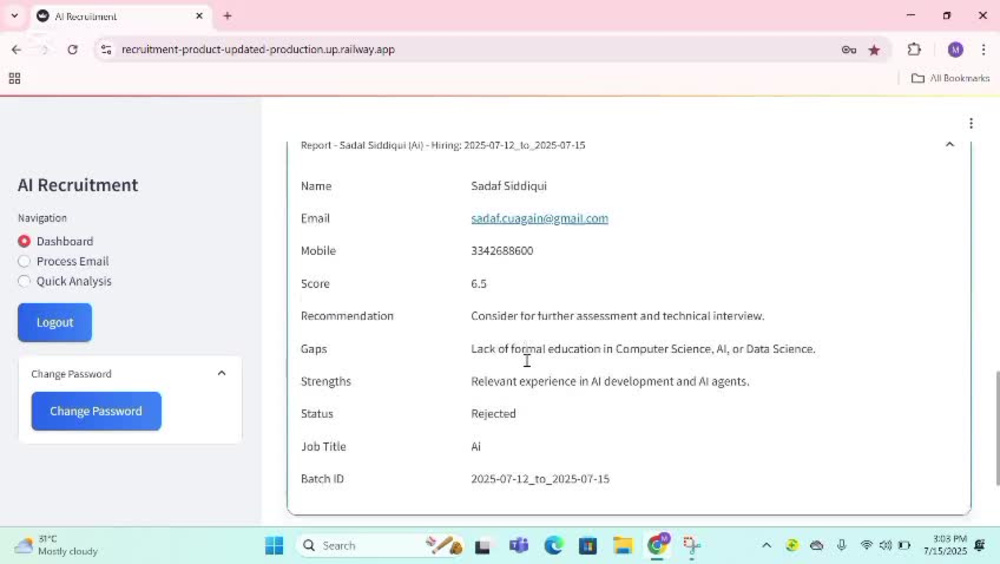The width and height of the screenshot is (1000, 564).
Task: Close the AI Recruitment tab
Action: 199,16
